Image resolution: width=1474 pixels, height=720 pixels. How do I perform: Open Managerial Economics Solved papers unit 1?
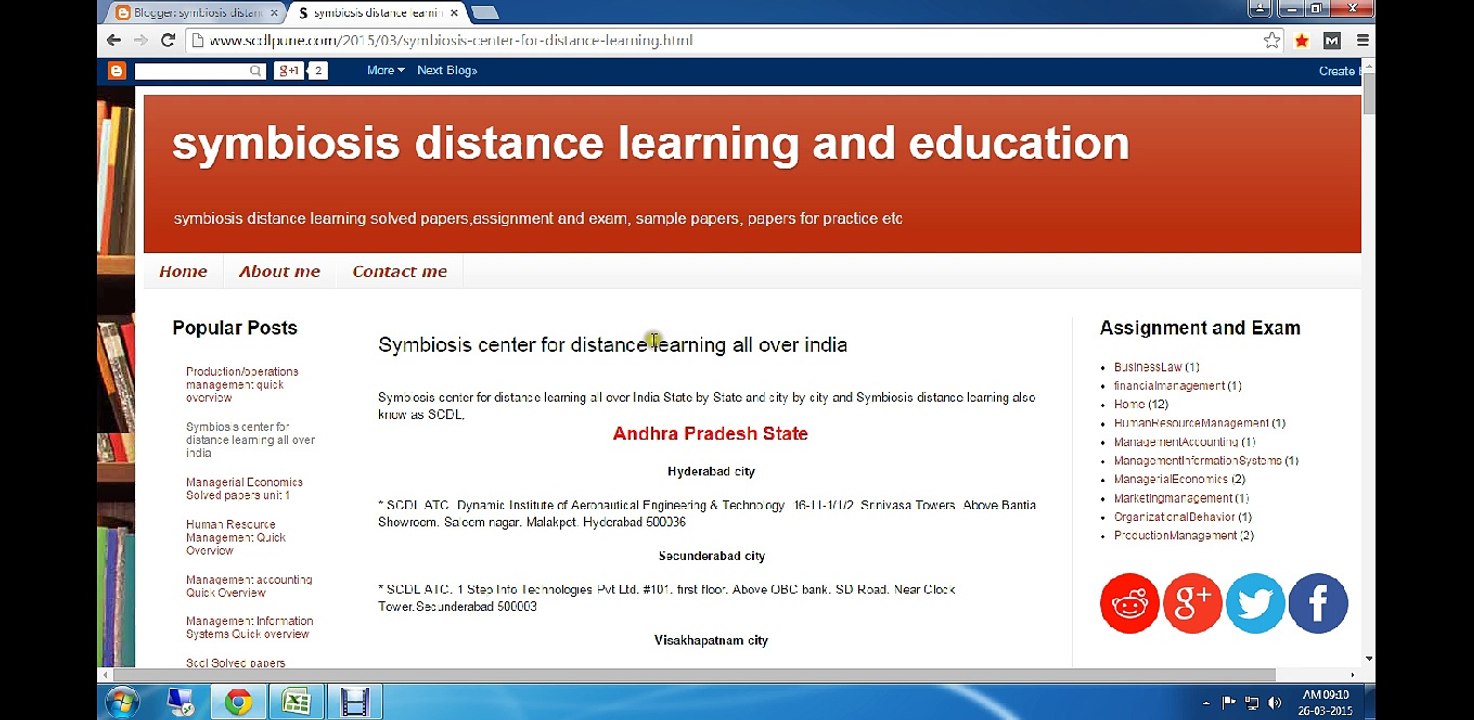click(x=244, y=488)
